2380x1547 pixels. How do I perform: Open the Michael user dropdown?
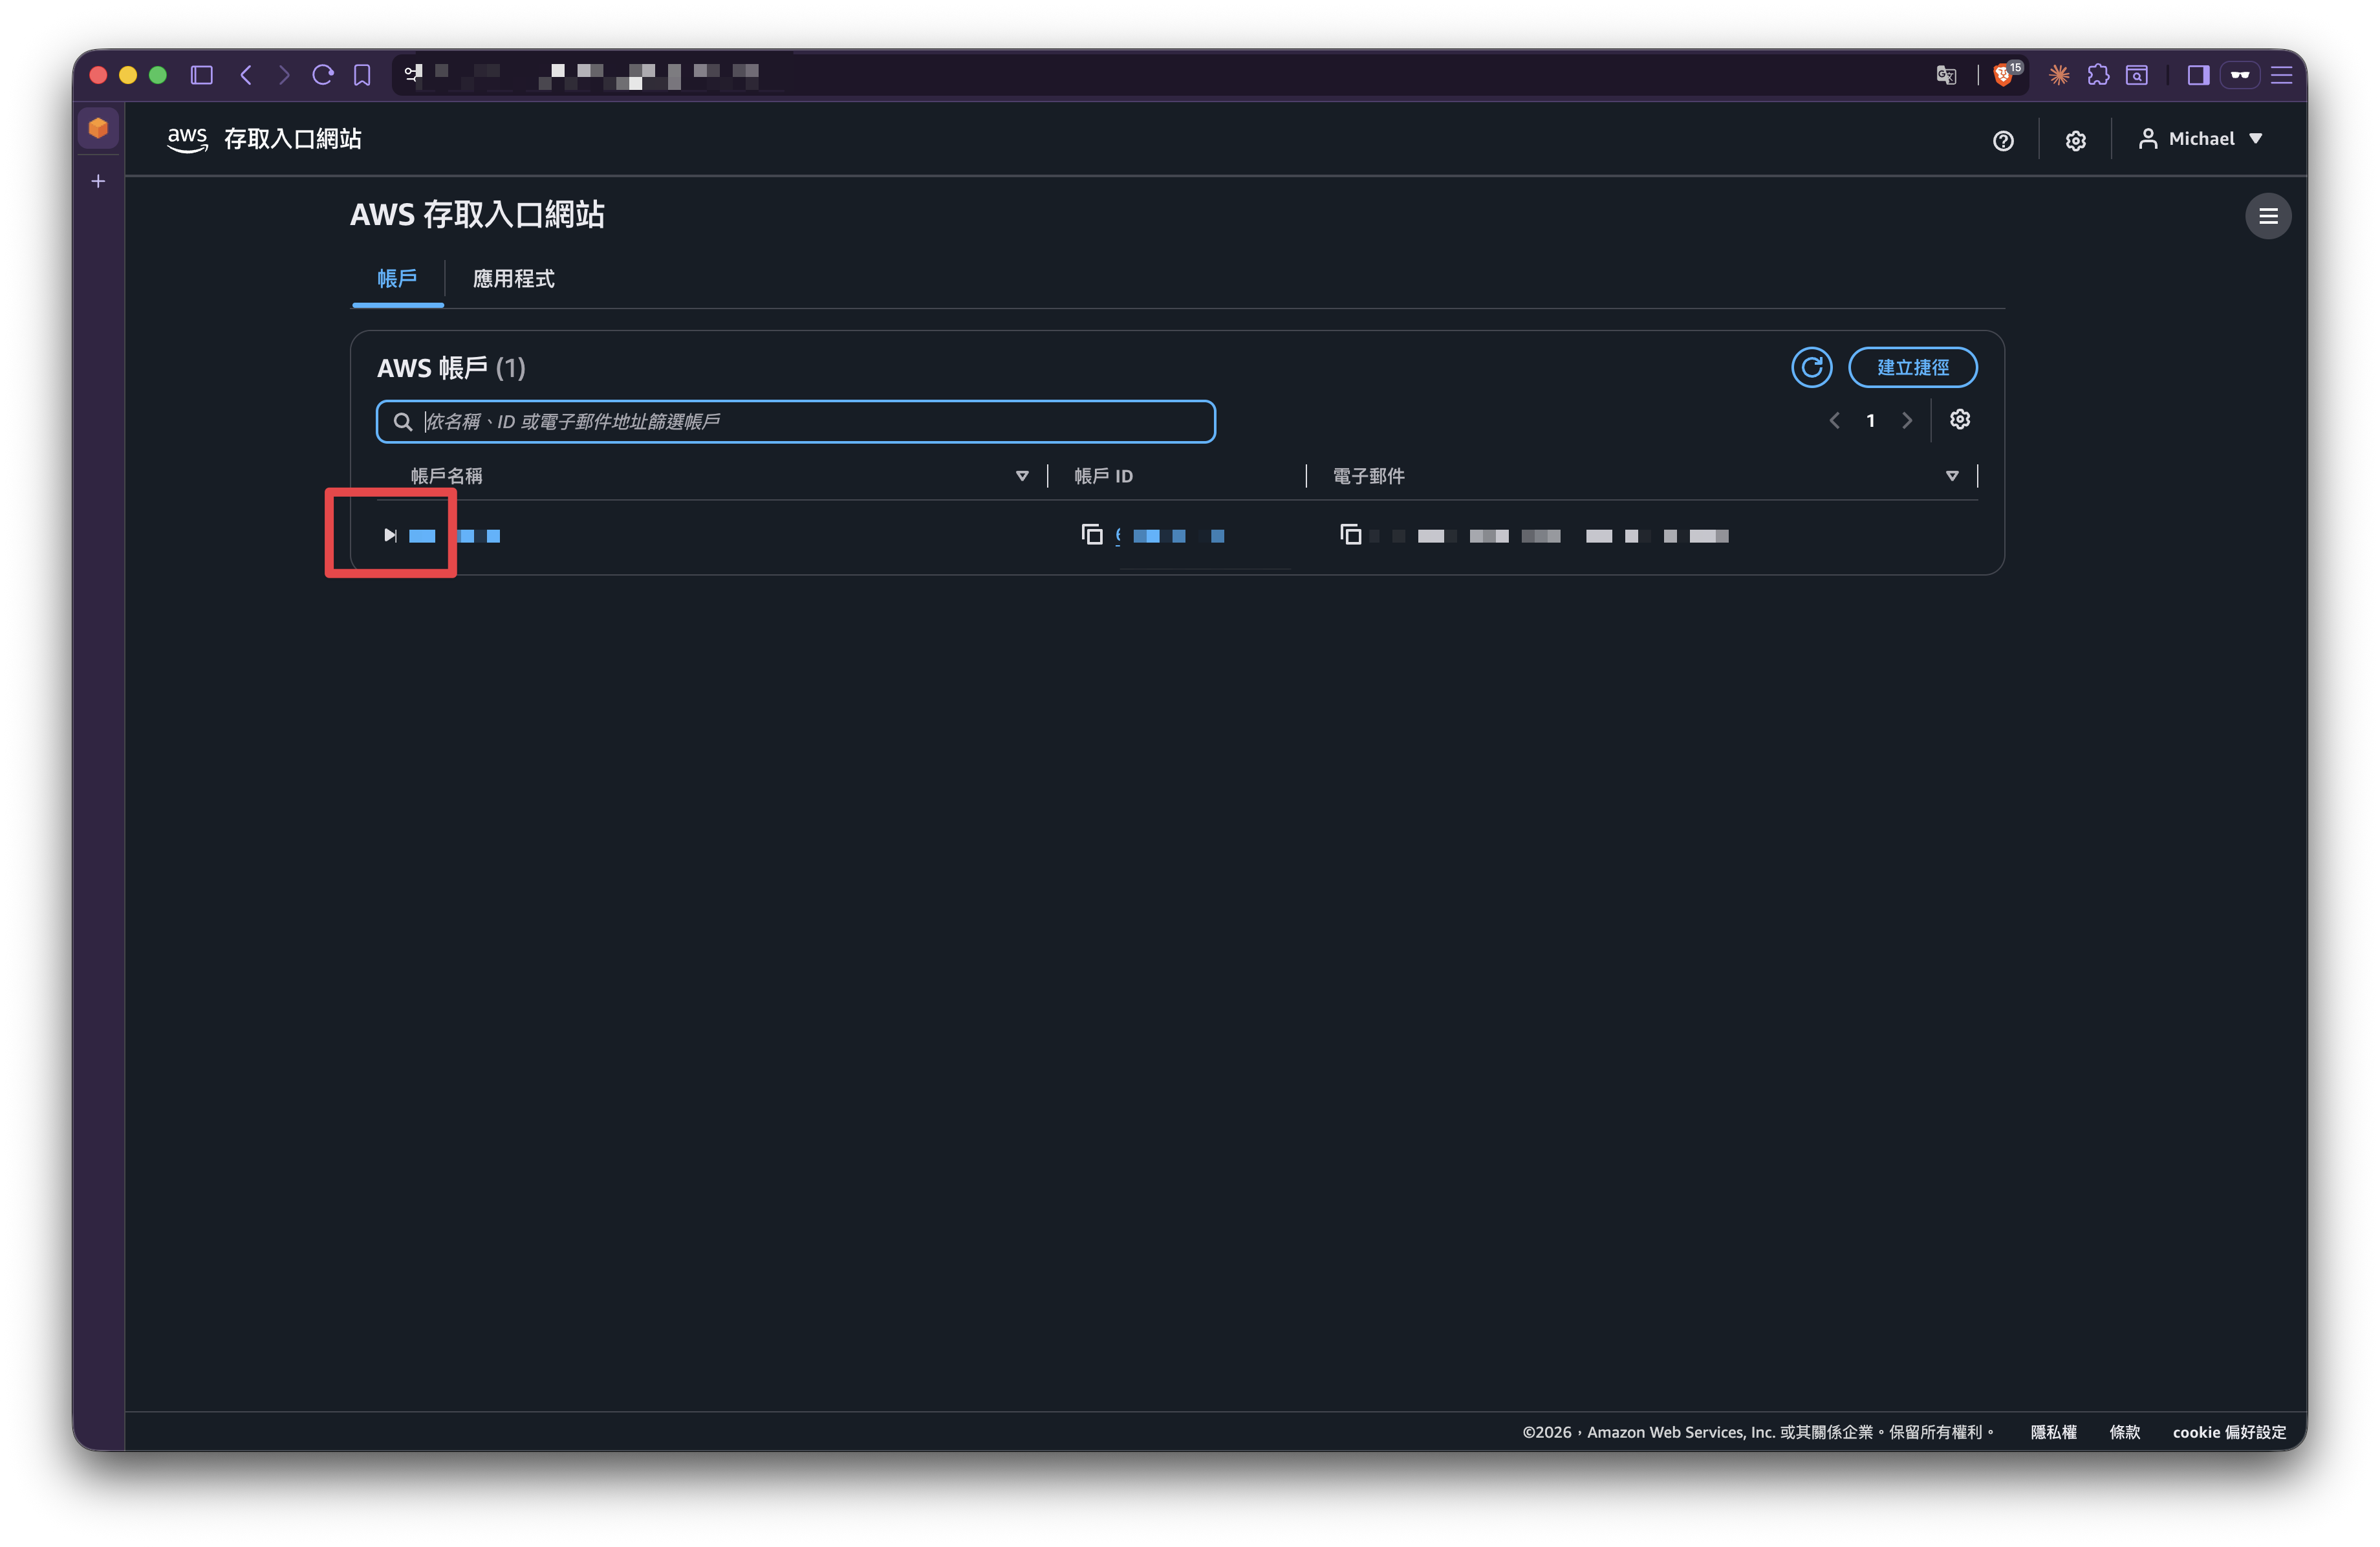coord(2201,139)
